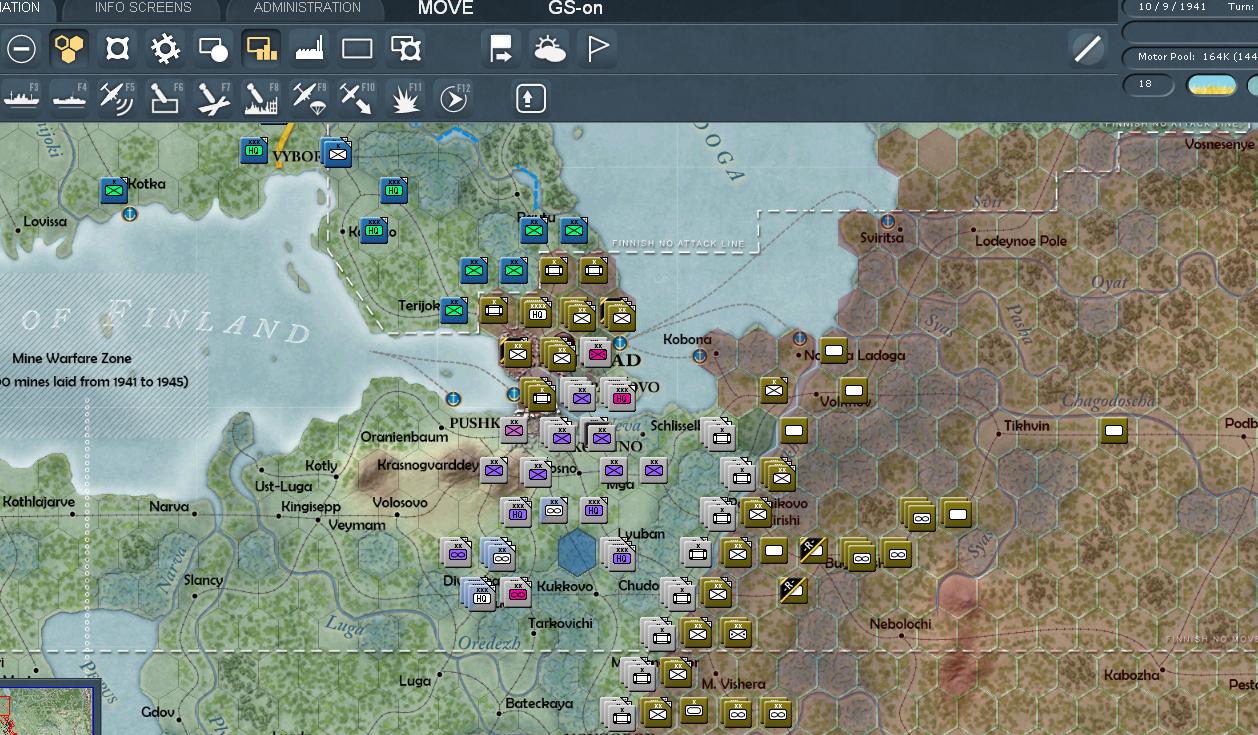Select the pink German unit at Kukkovo

pos(517,593)
